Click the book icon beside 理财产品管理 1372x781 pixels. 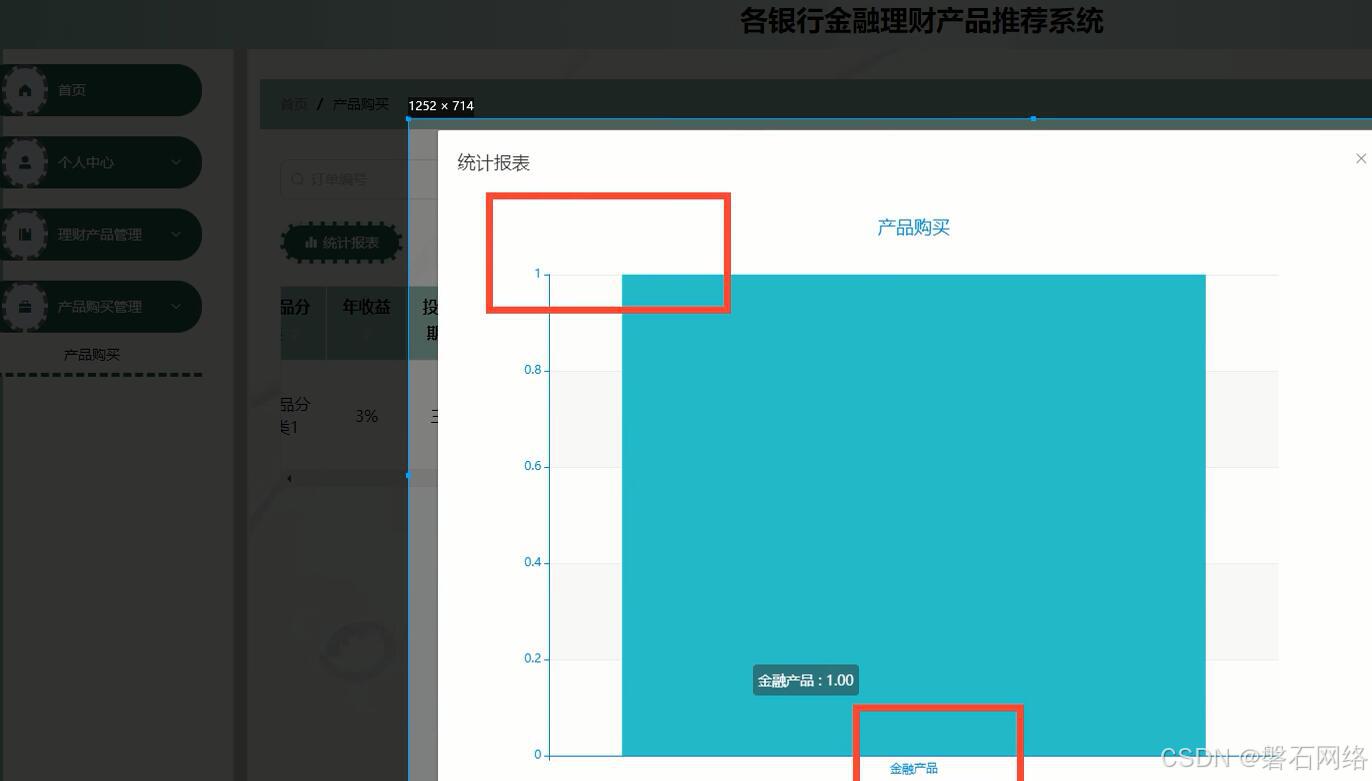pyautogui.click(x=25, y=234)
